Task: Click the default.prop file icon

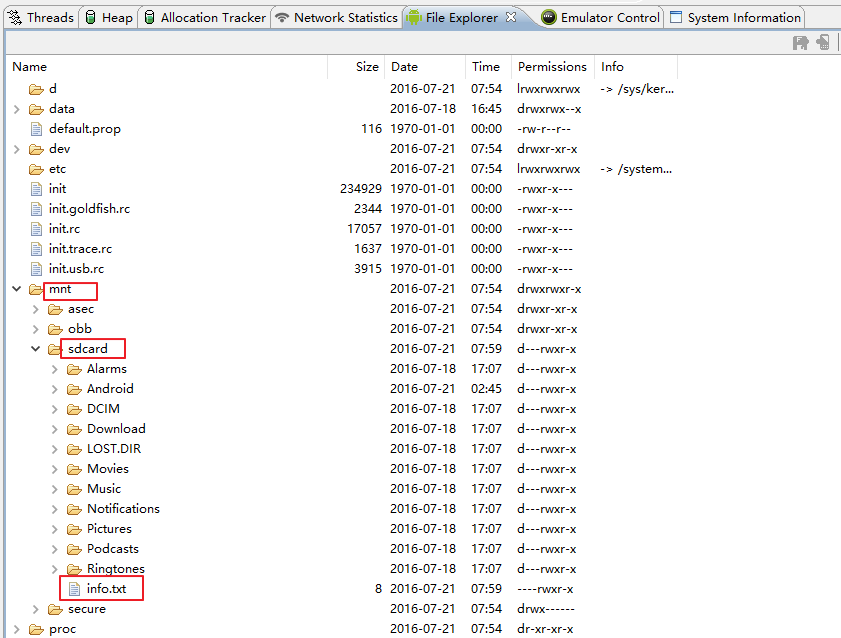Action: (36, 129)
